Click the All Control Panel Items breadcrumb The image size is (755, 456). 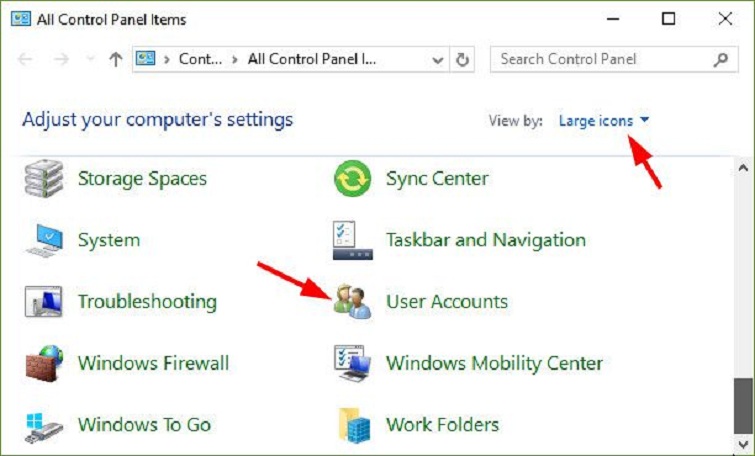click(x=312, y=59)
